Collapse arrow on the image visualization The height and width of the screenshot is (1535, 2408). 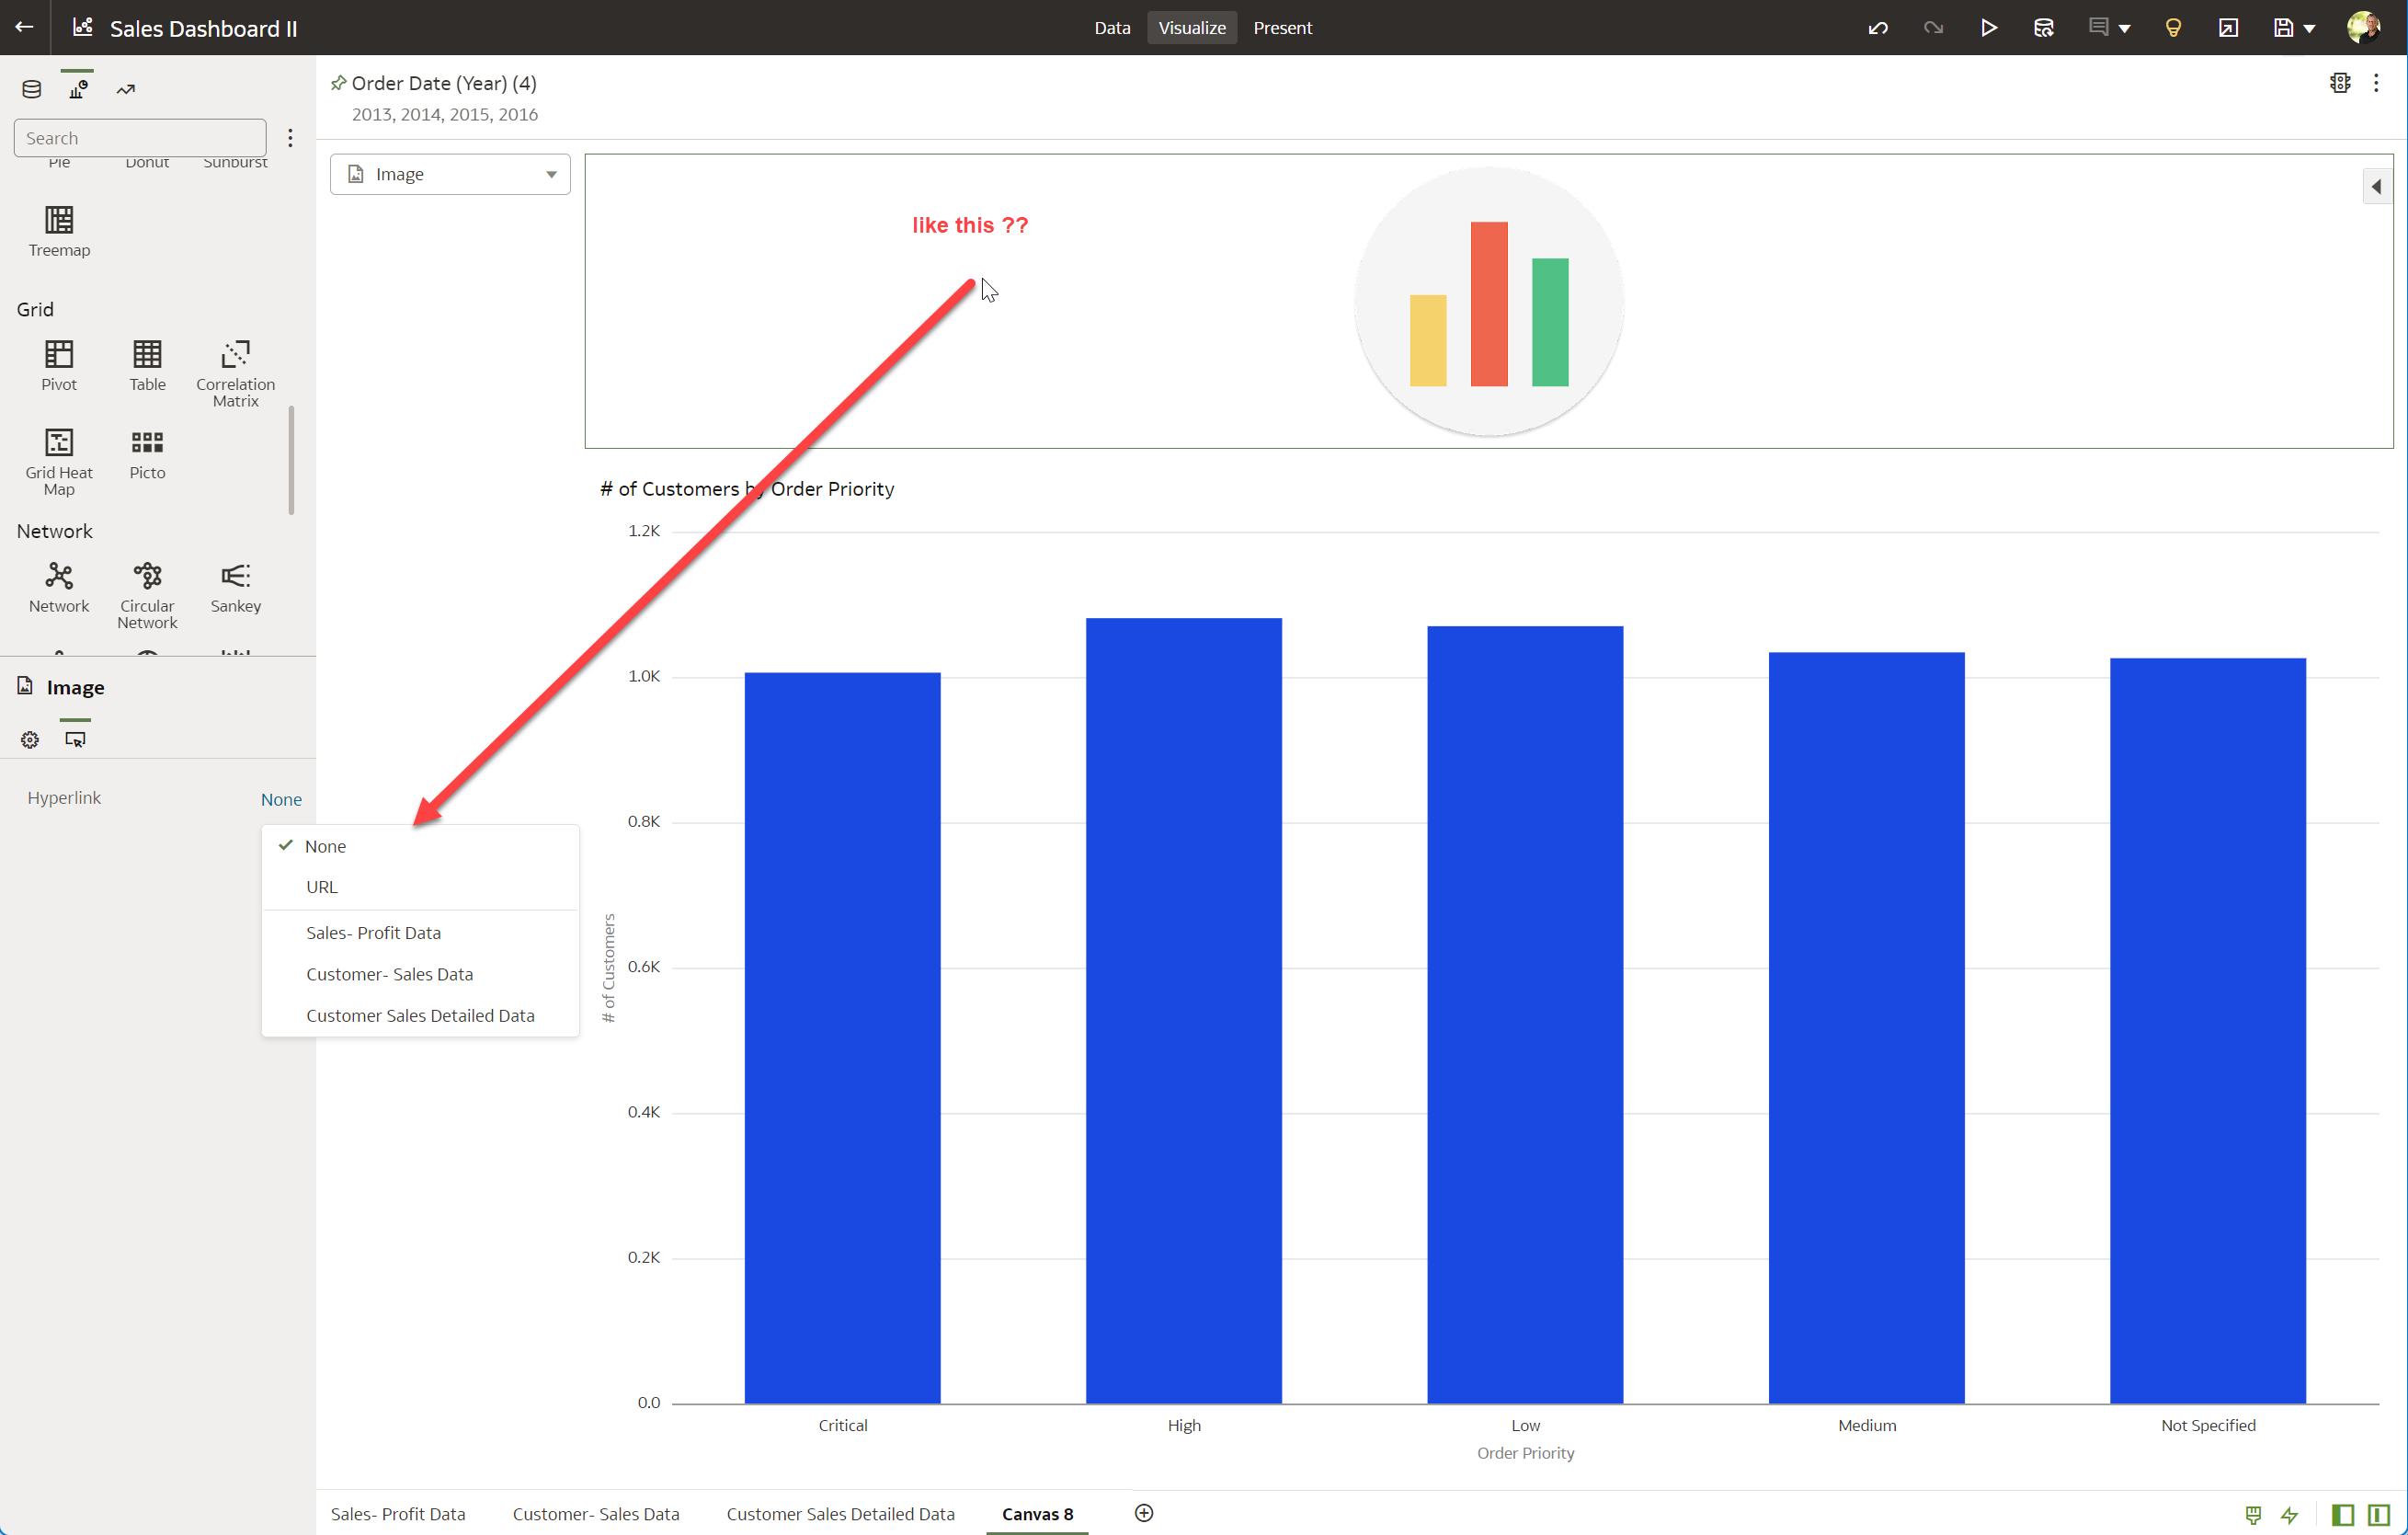coord(2377,187)
